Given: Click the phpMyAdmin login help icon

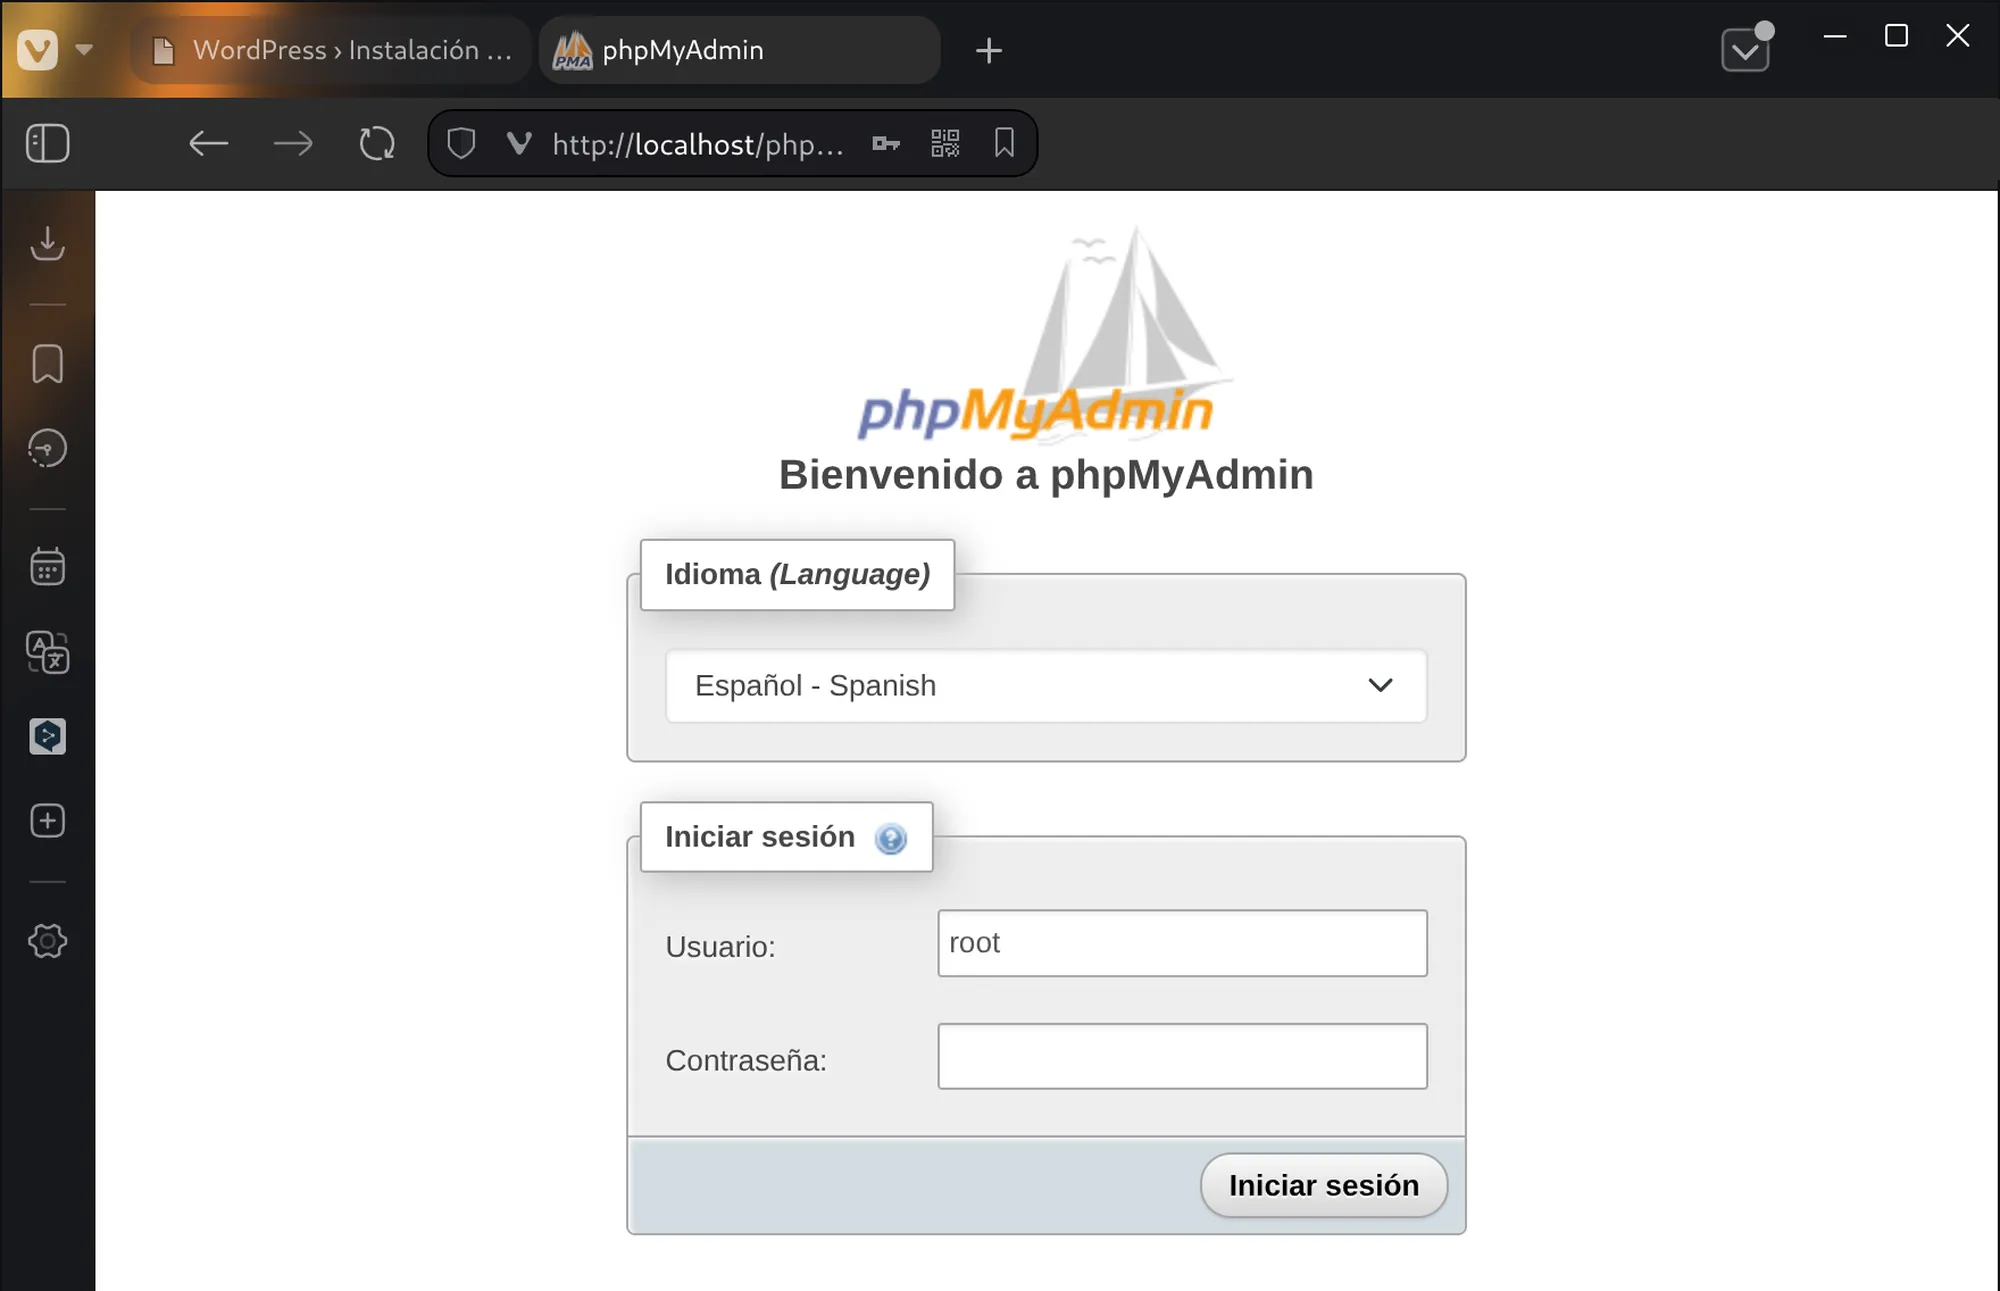Looking at the screenshot, I should (x=890, y=838).
